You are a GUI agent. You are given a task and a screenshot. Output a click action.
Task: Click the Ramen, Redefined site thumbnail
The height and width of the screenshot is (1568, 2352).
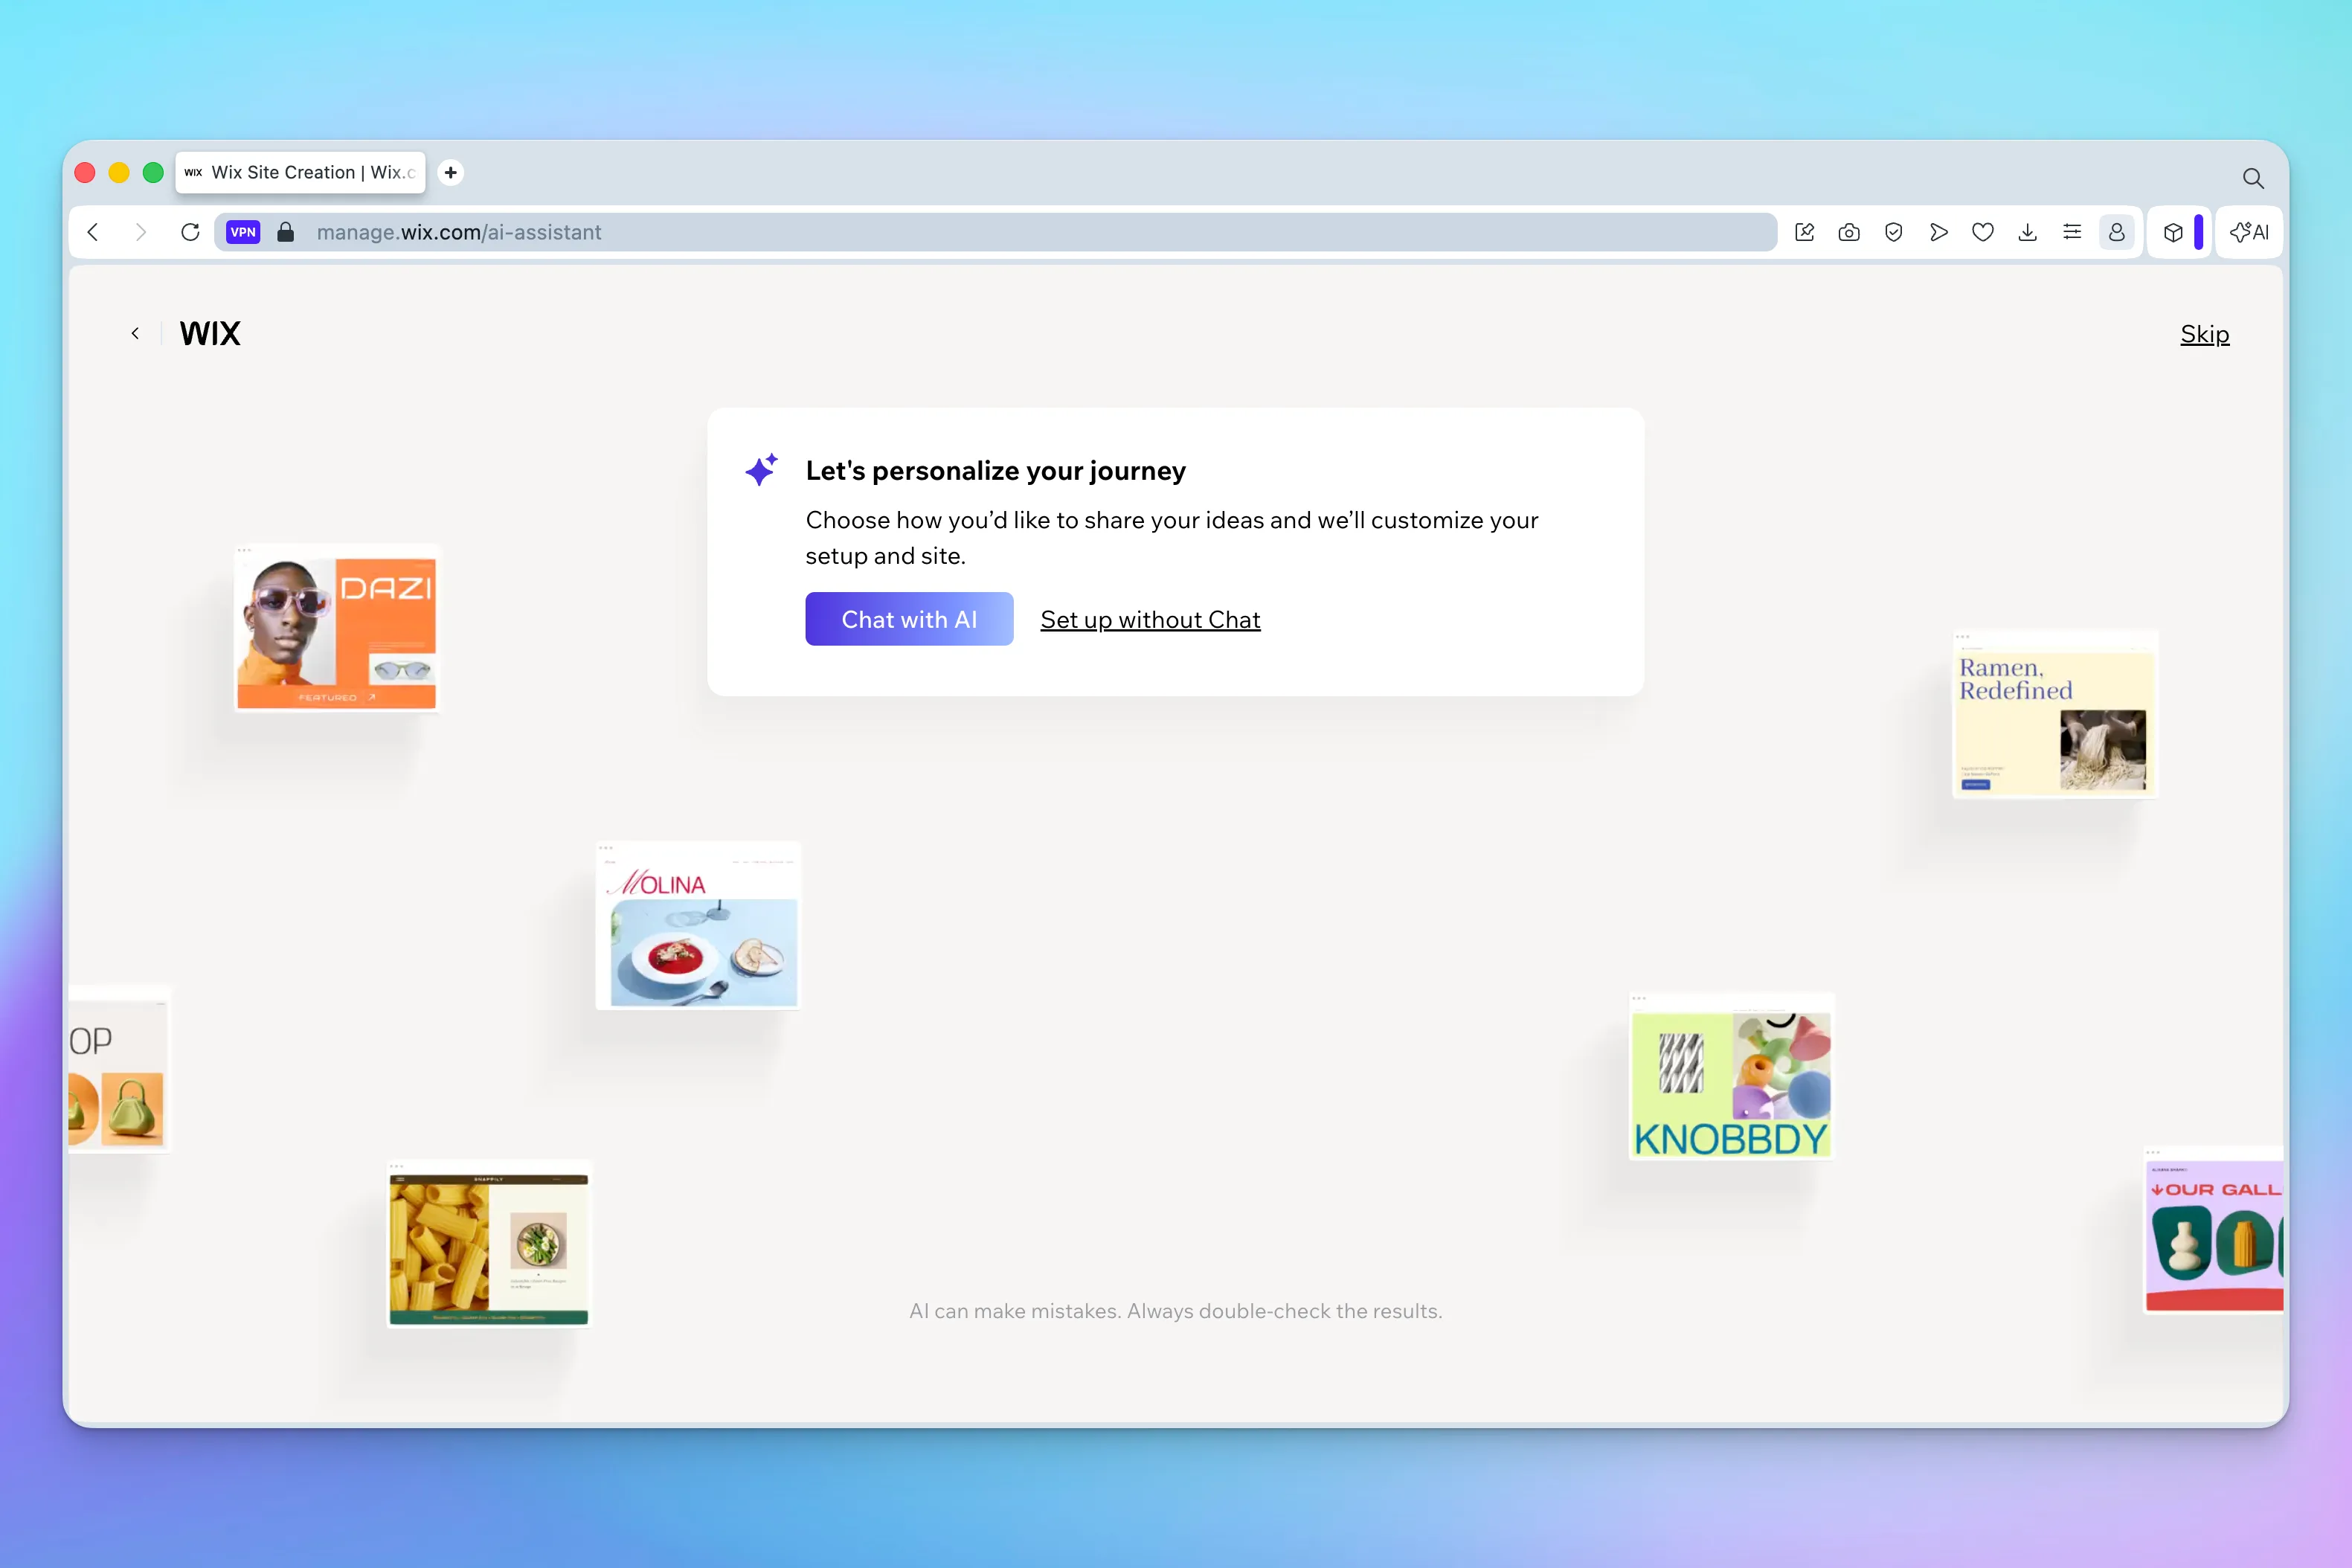tap(2055, 714)
